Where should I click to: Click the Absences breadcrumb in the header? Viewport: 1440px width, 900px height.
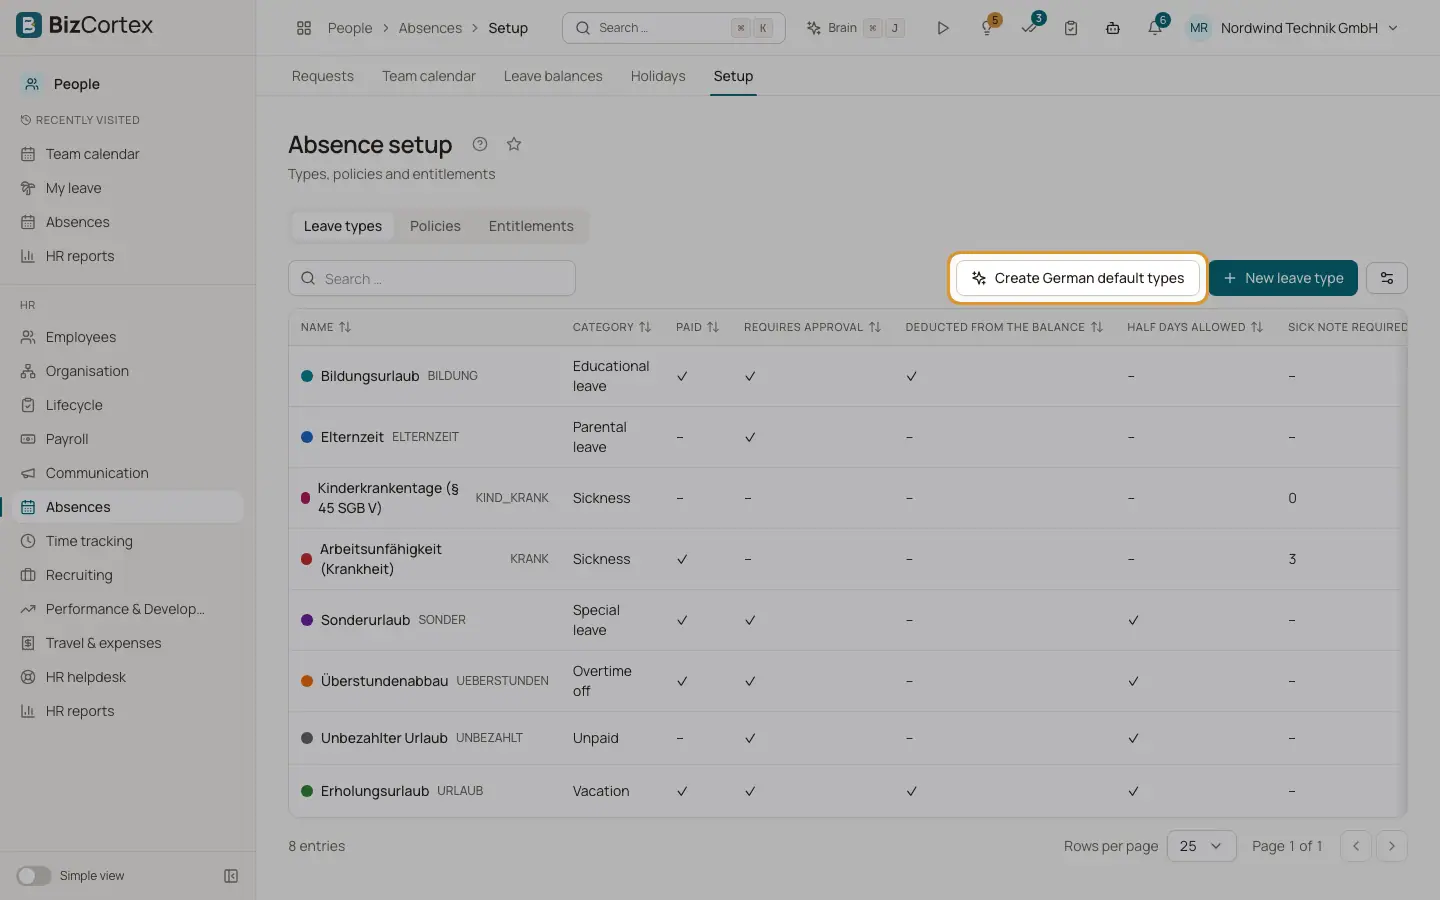click(x=430, y=28)
